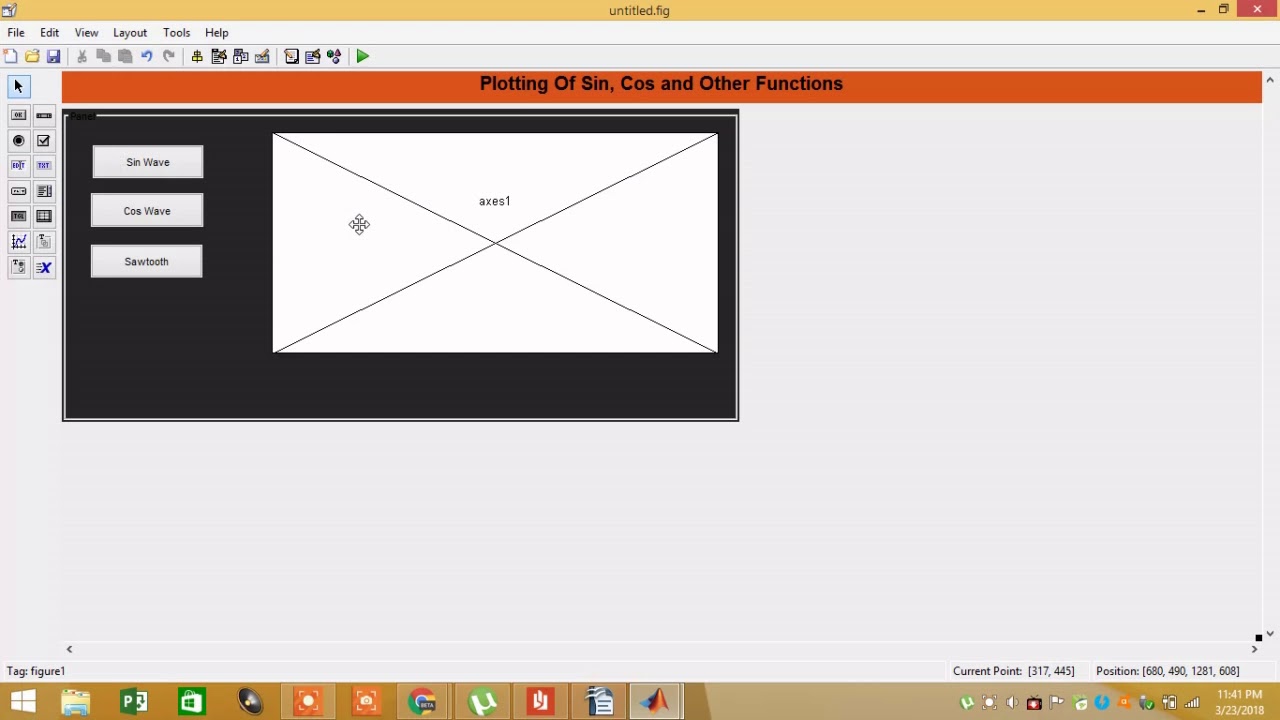Open the Property Inspector
Viewport: 1280px width, 720px height.
pos(313,57)
